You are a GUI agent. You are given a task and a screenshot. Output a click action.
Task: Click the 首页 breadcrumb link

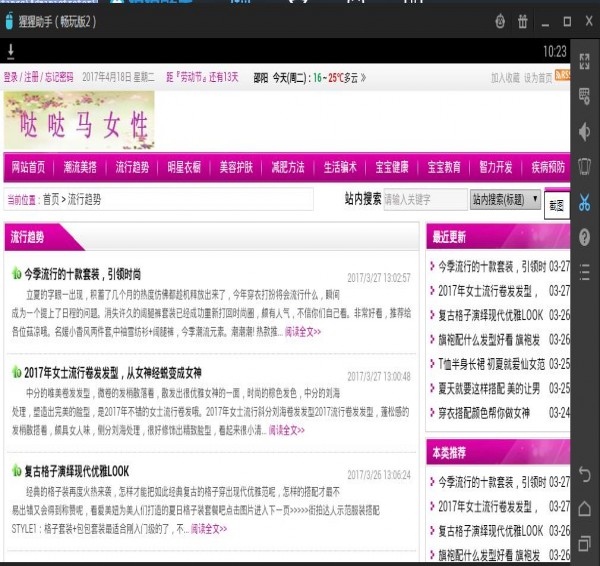[51, 199]
